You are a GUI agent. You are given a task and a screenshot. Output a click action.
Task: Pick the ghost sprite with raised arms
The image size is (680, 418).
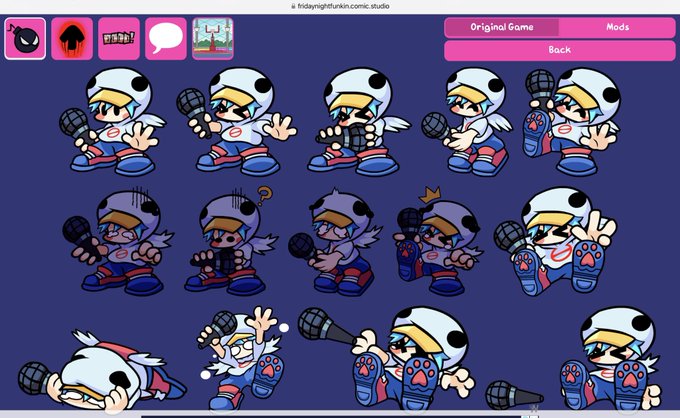pyautogui.click(x=243, y=358)
